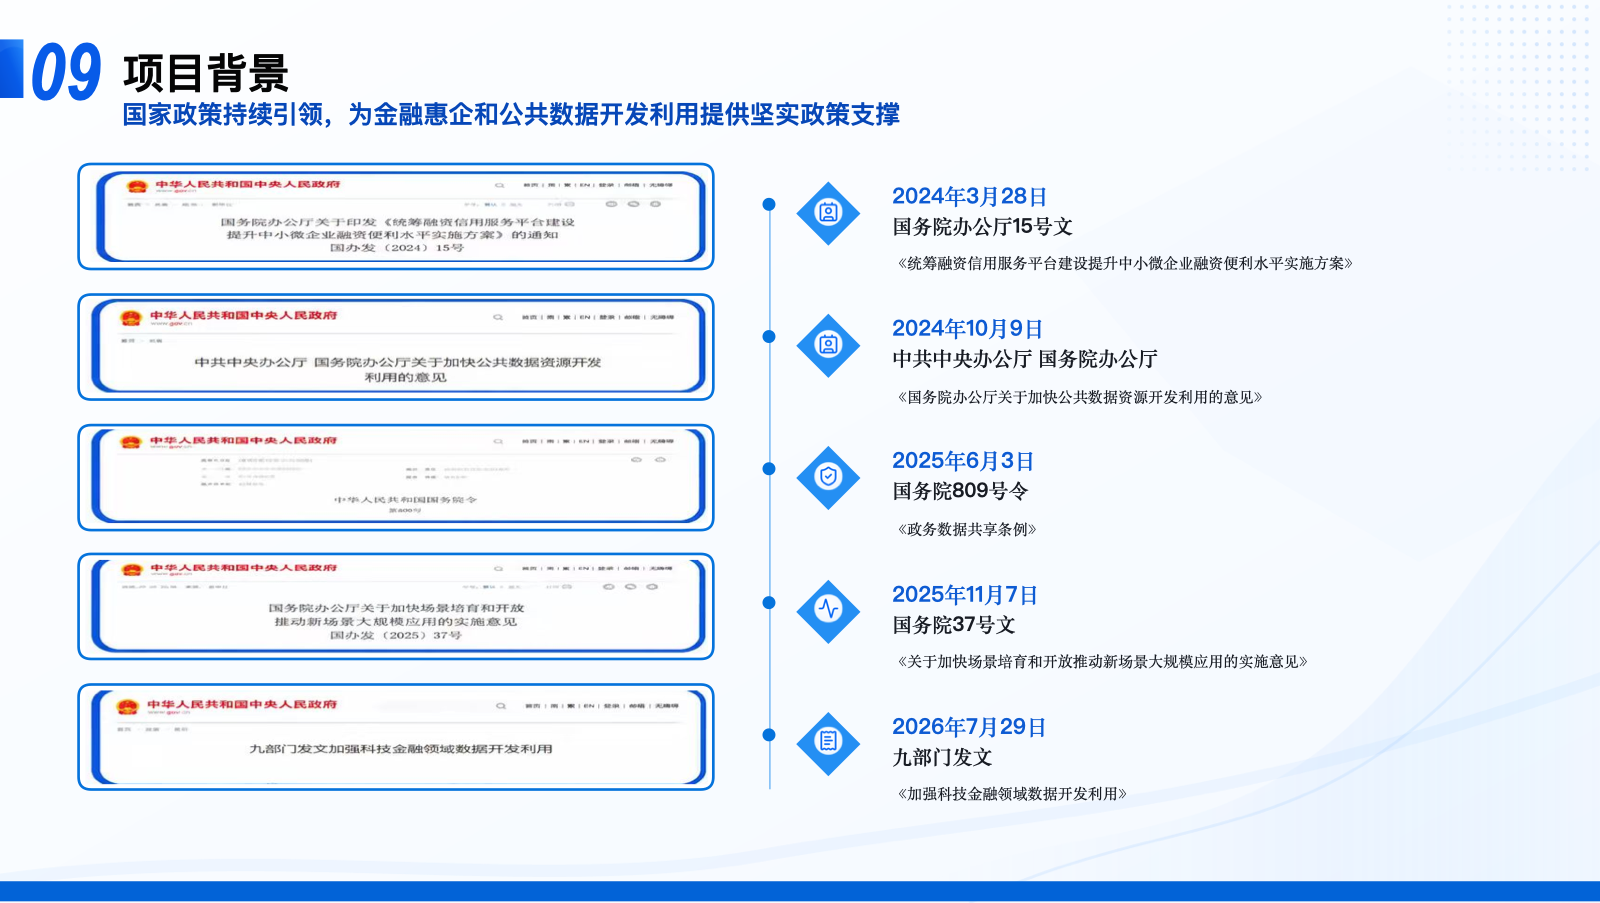The width and height of the screenshot is (1600, 903).
Task: Click the search icon in the first card
Action: [499, 185]
